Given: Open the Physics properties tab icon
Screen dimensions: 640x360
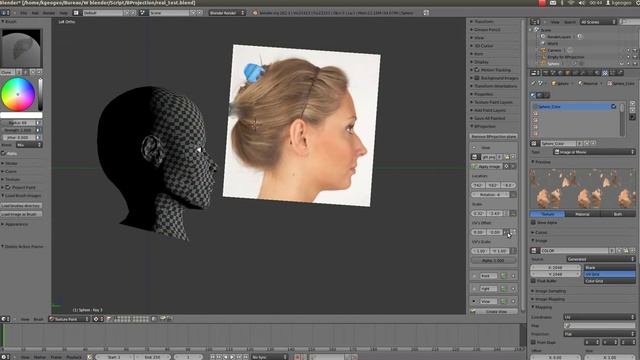Looking at the screenshot, I should 620,73.
